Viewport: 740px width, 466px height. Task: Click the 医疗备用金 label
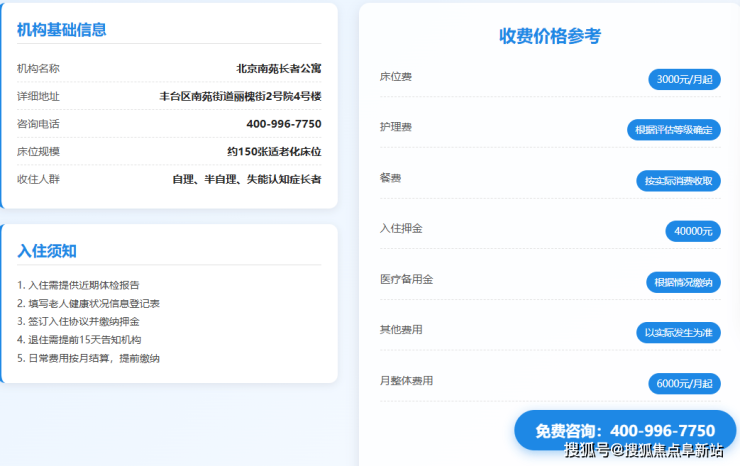coord(406,280)
